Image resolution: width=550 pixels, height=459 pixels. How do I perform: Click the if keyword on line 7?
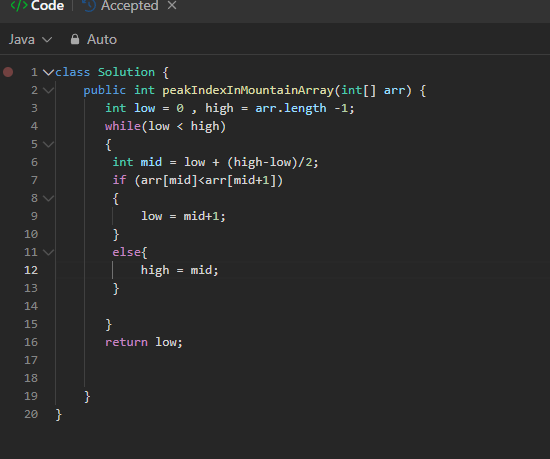(x=119, y=180)
